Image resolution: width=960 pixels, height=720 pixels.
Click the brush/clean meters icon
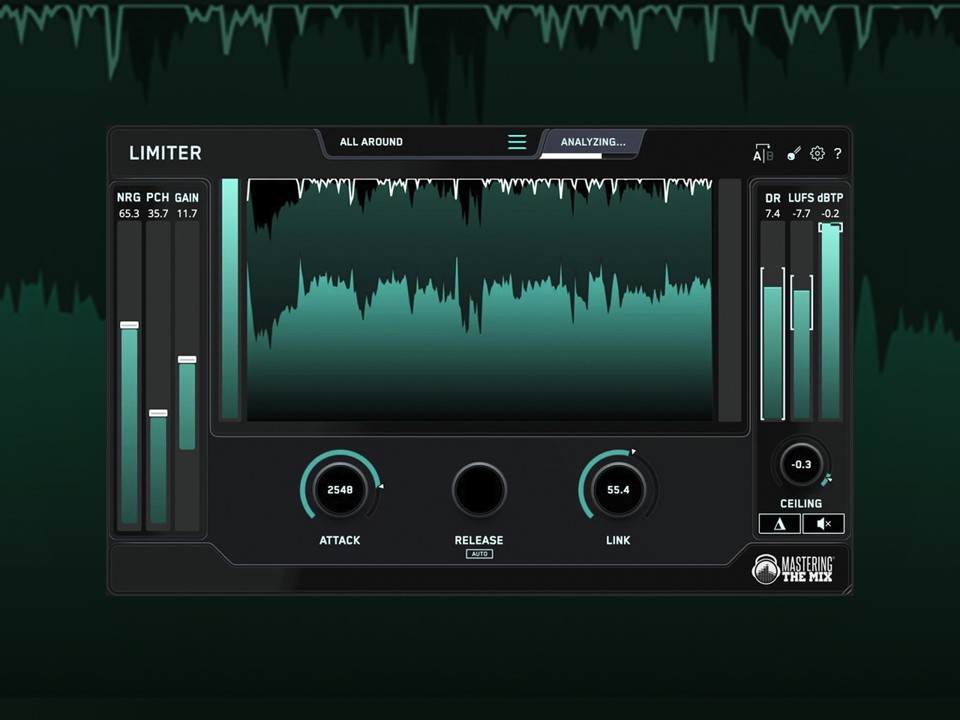792,153
